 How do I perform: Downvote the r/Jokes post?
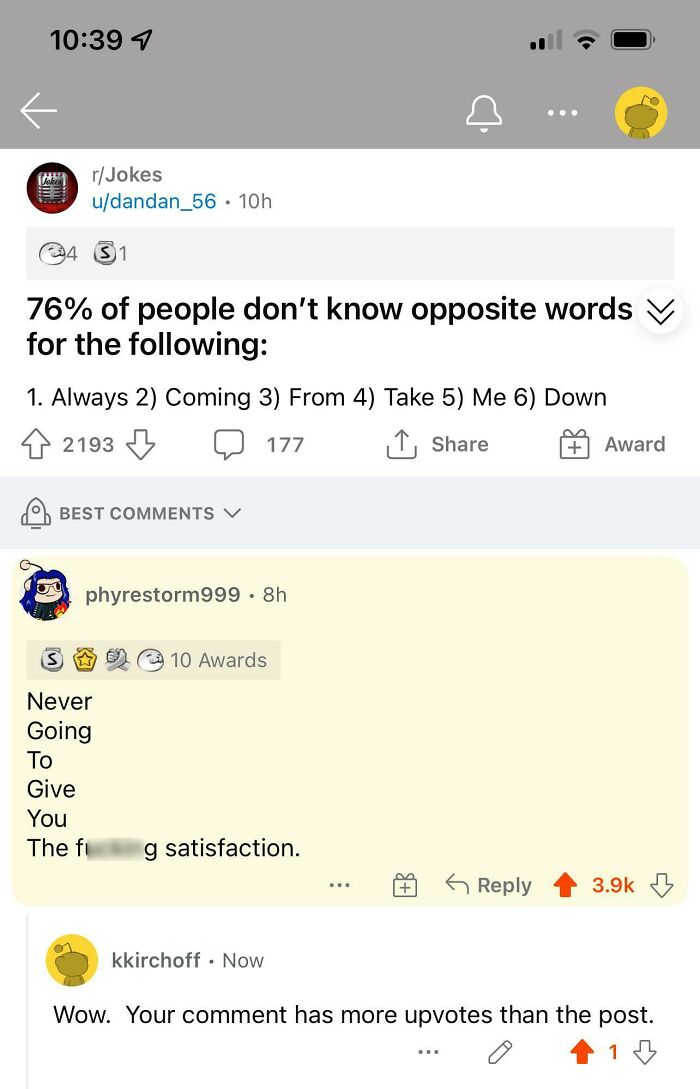[x=141, y=444]
